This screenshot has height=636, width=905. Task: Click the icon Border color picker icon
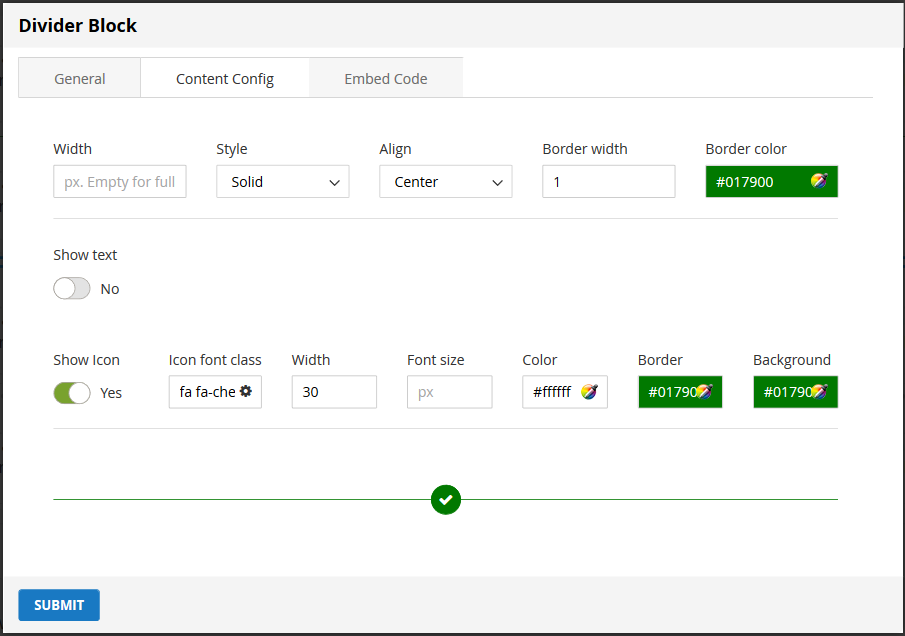(705, 392)
